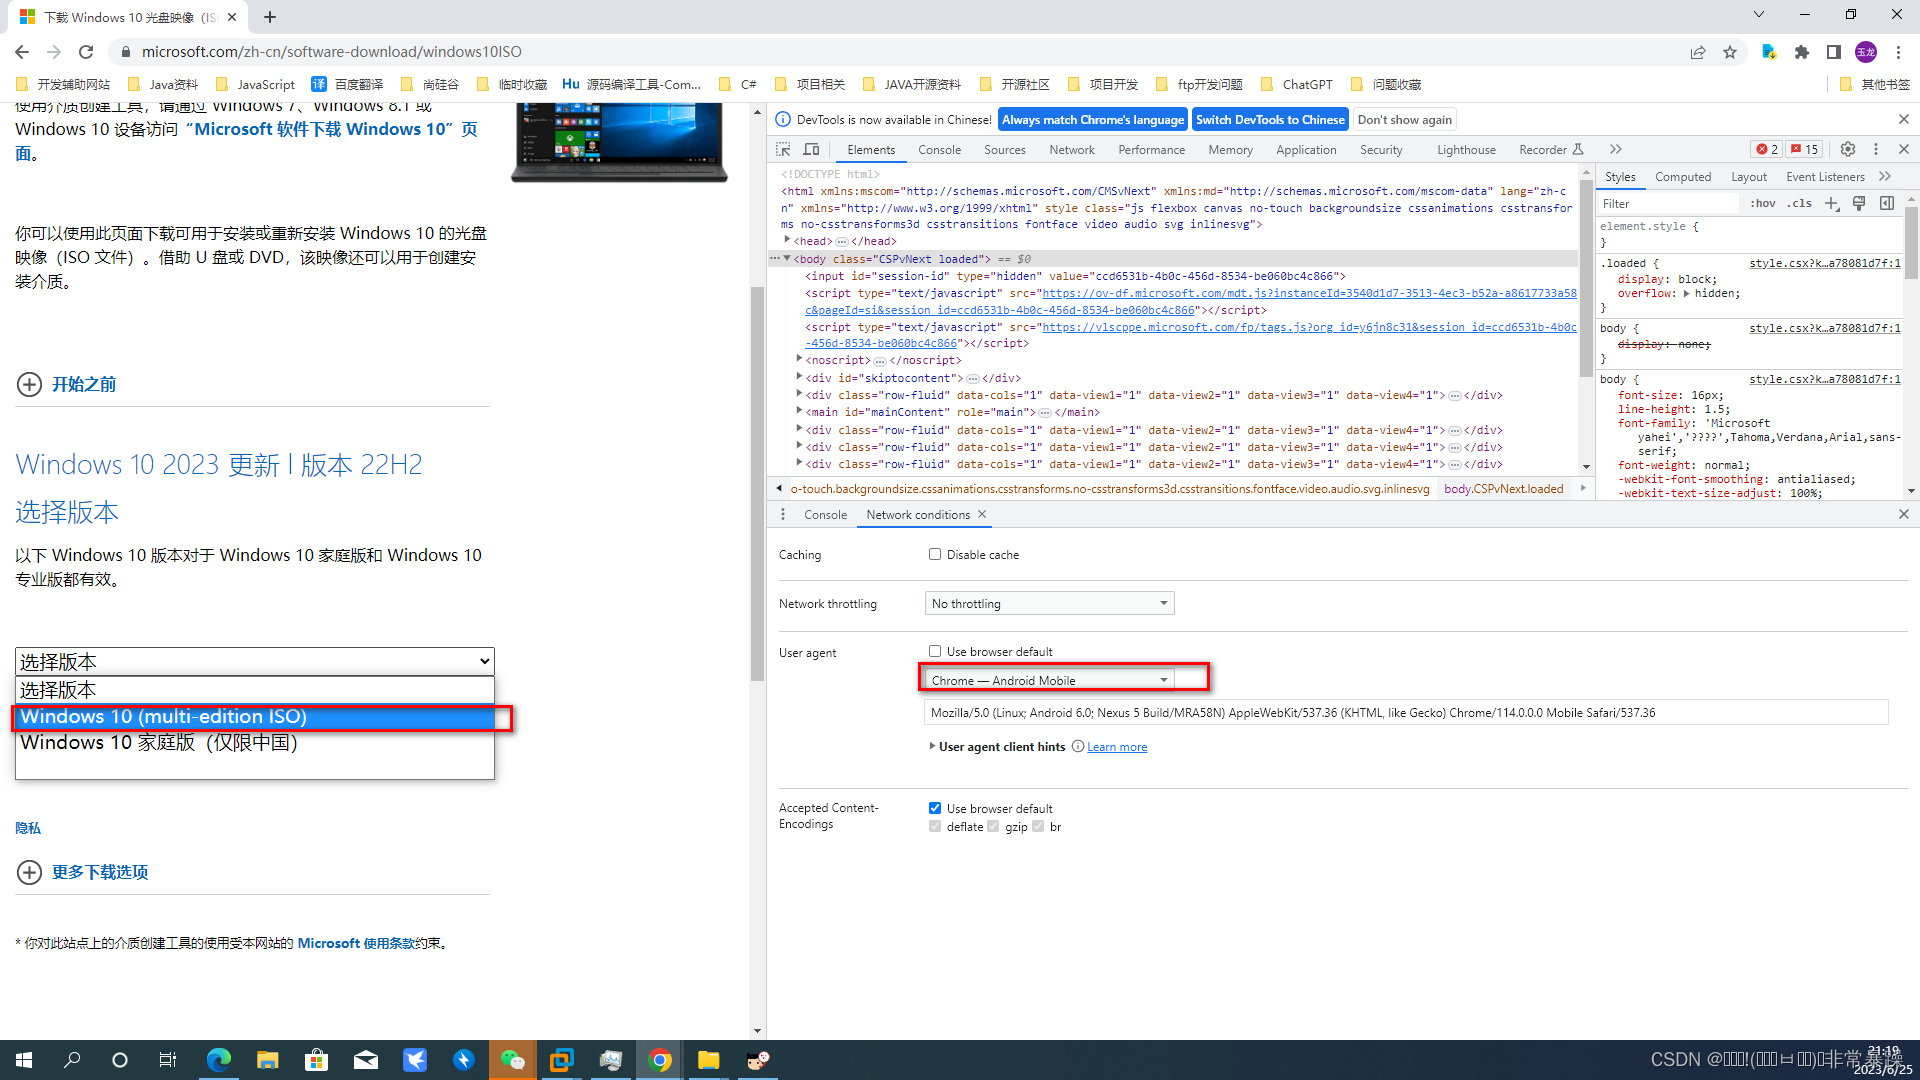Toggle the Chrome side panel icon
This screenshot has width=1920, height=1080.
point(1834,52)
